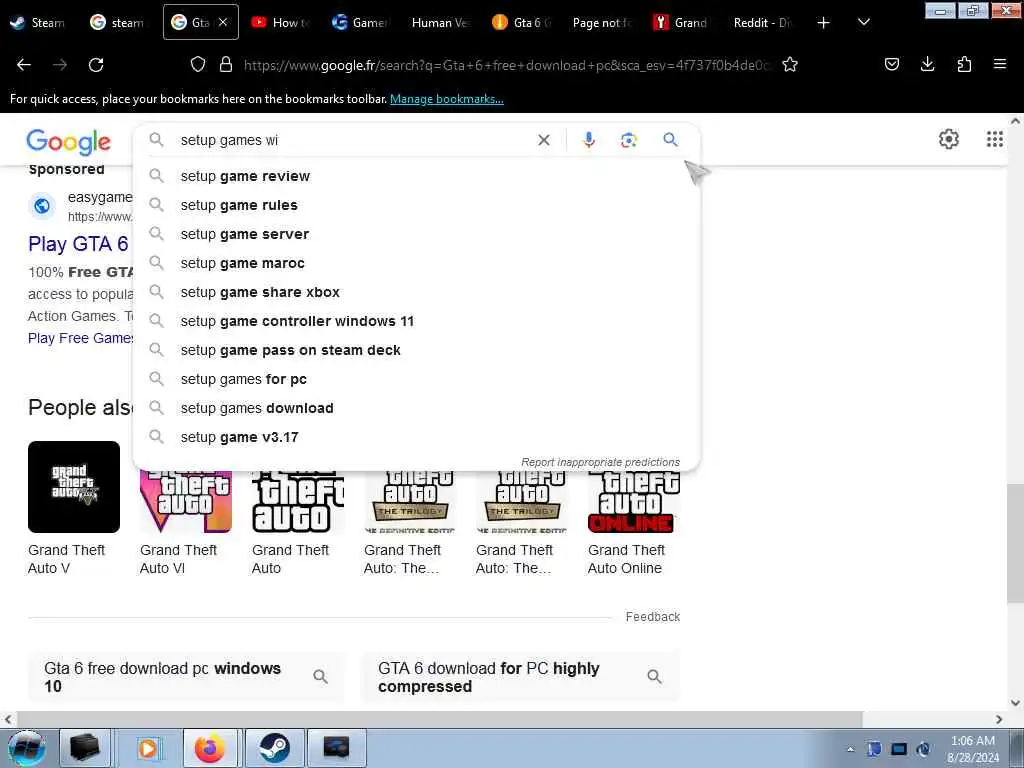1024x768 pixels.
Task: Click the Google logo
Action: point(69,142)
